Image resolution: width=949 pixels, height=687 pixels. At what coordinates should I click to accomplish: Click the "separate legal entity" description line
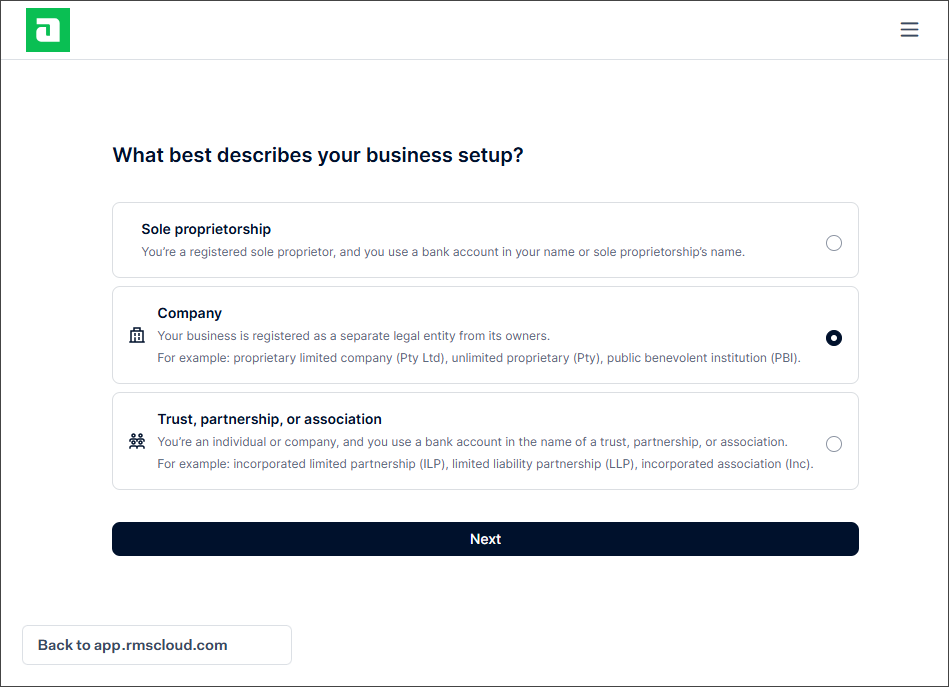point(353,336)
